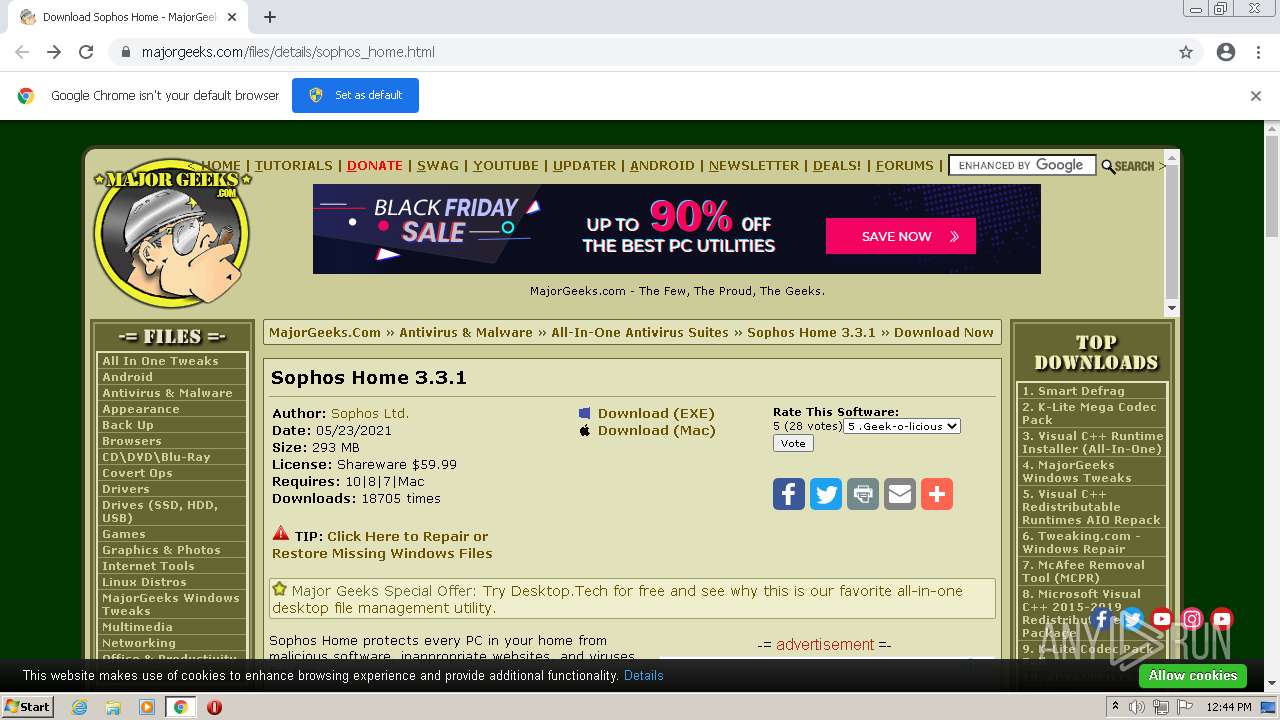
Task: Click the gray printer share icon
Action: [863, 494]
